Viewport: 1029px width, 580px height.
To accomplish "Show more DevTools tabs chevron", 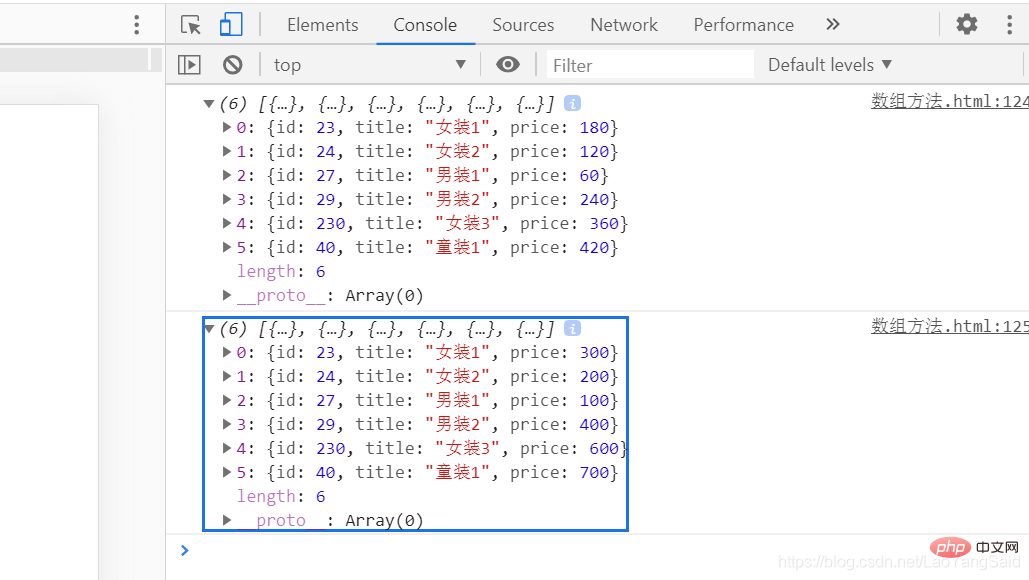I will click(x=833, y=24).
